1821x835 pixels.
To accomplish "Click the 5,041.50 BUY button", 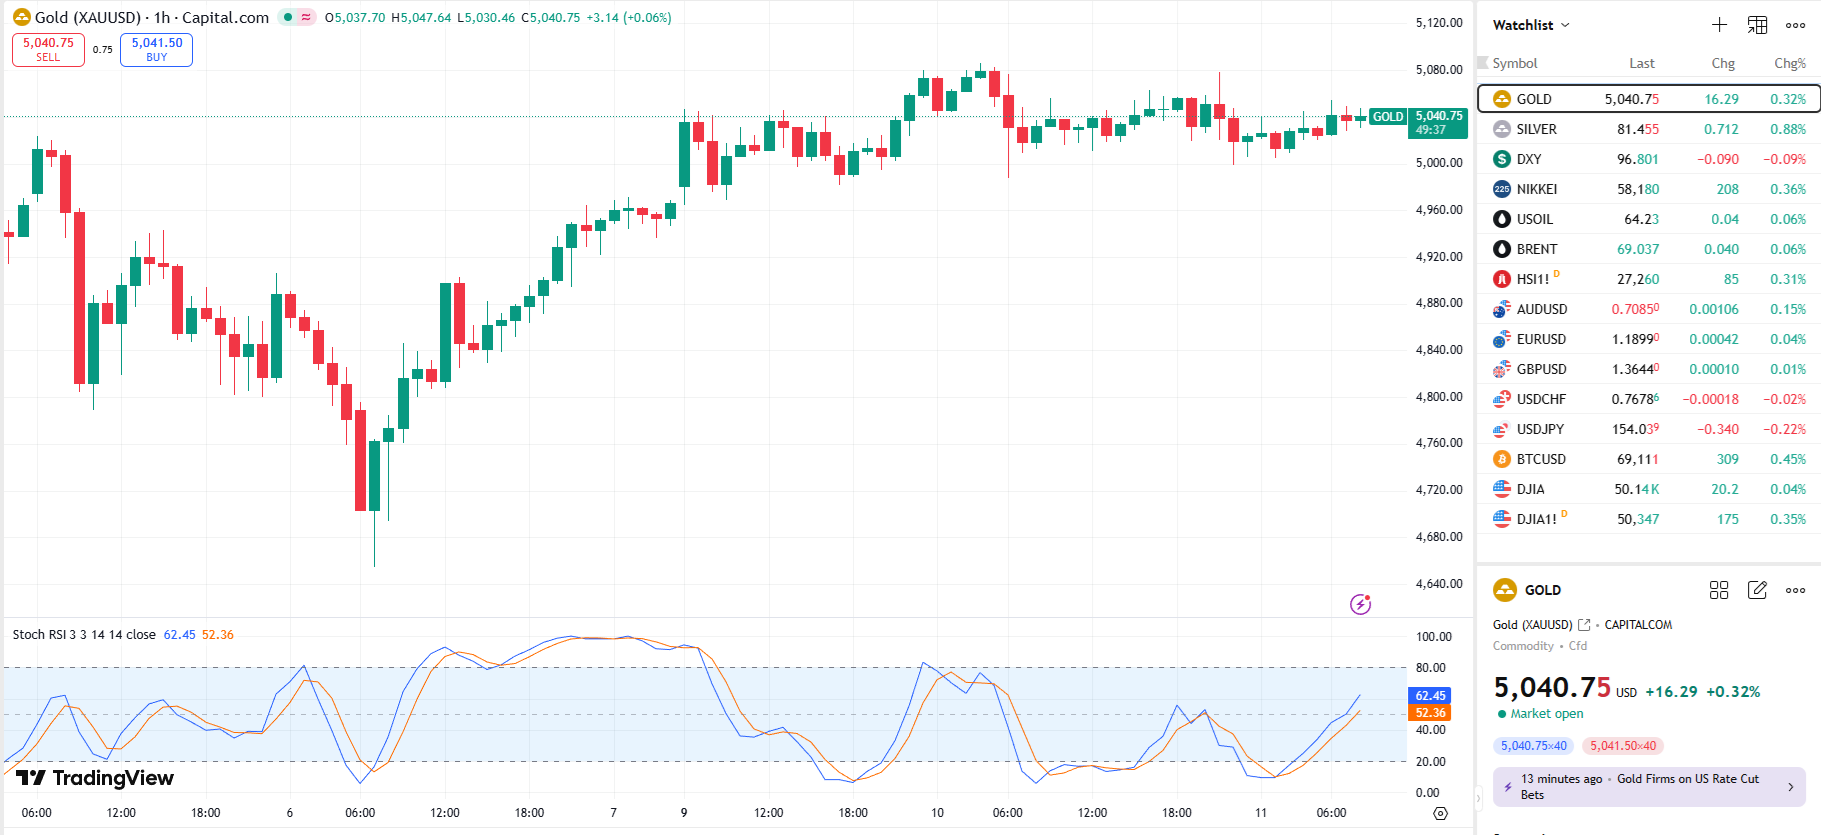I will coord(156,49).
